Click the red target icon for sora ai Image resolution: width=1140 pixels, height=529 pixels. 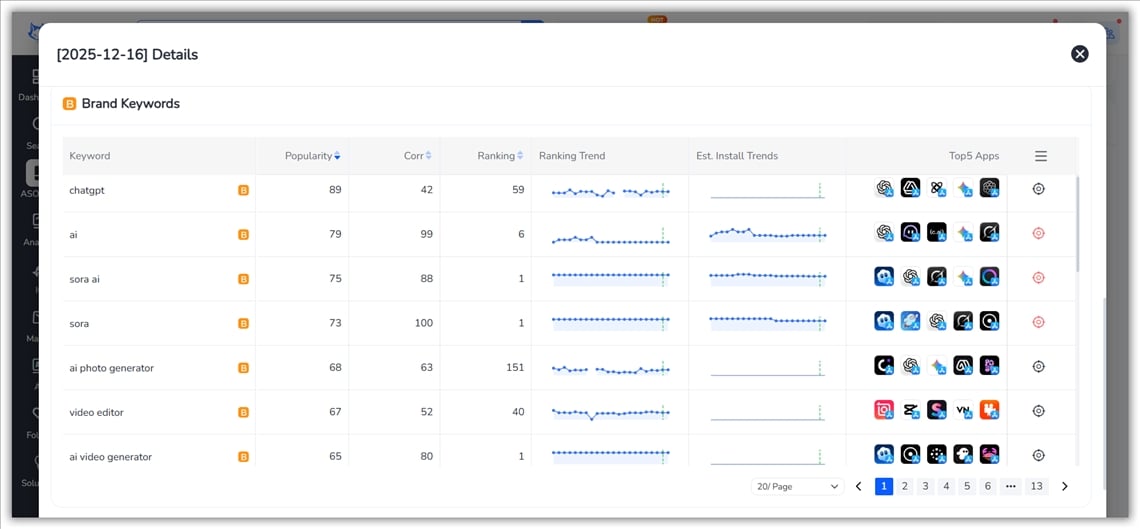point(1038,278)
